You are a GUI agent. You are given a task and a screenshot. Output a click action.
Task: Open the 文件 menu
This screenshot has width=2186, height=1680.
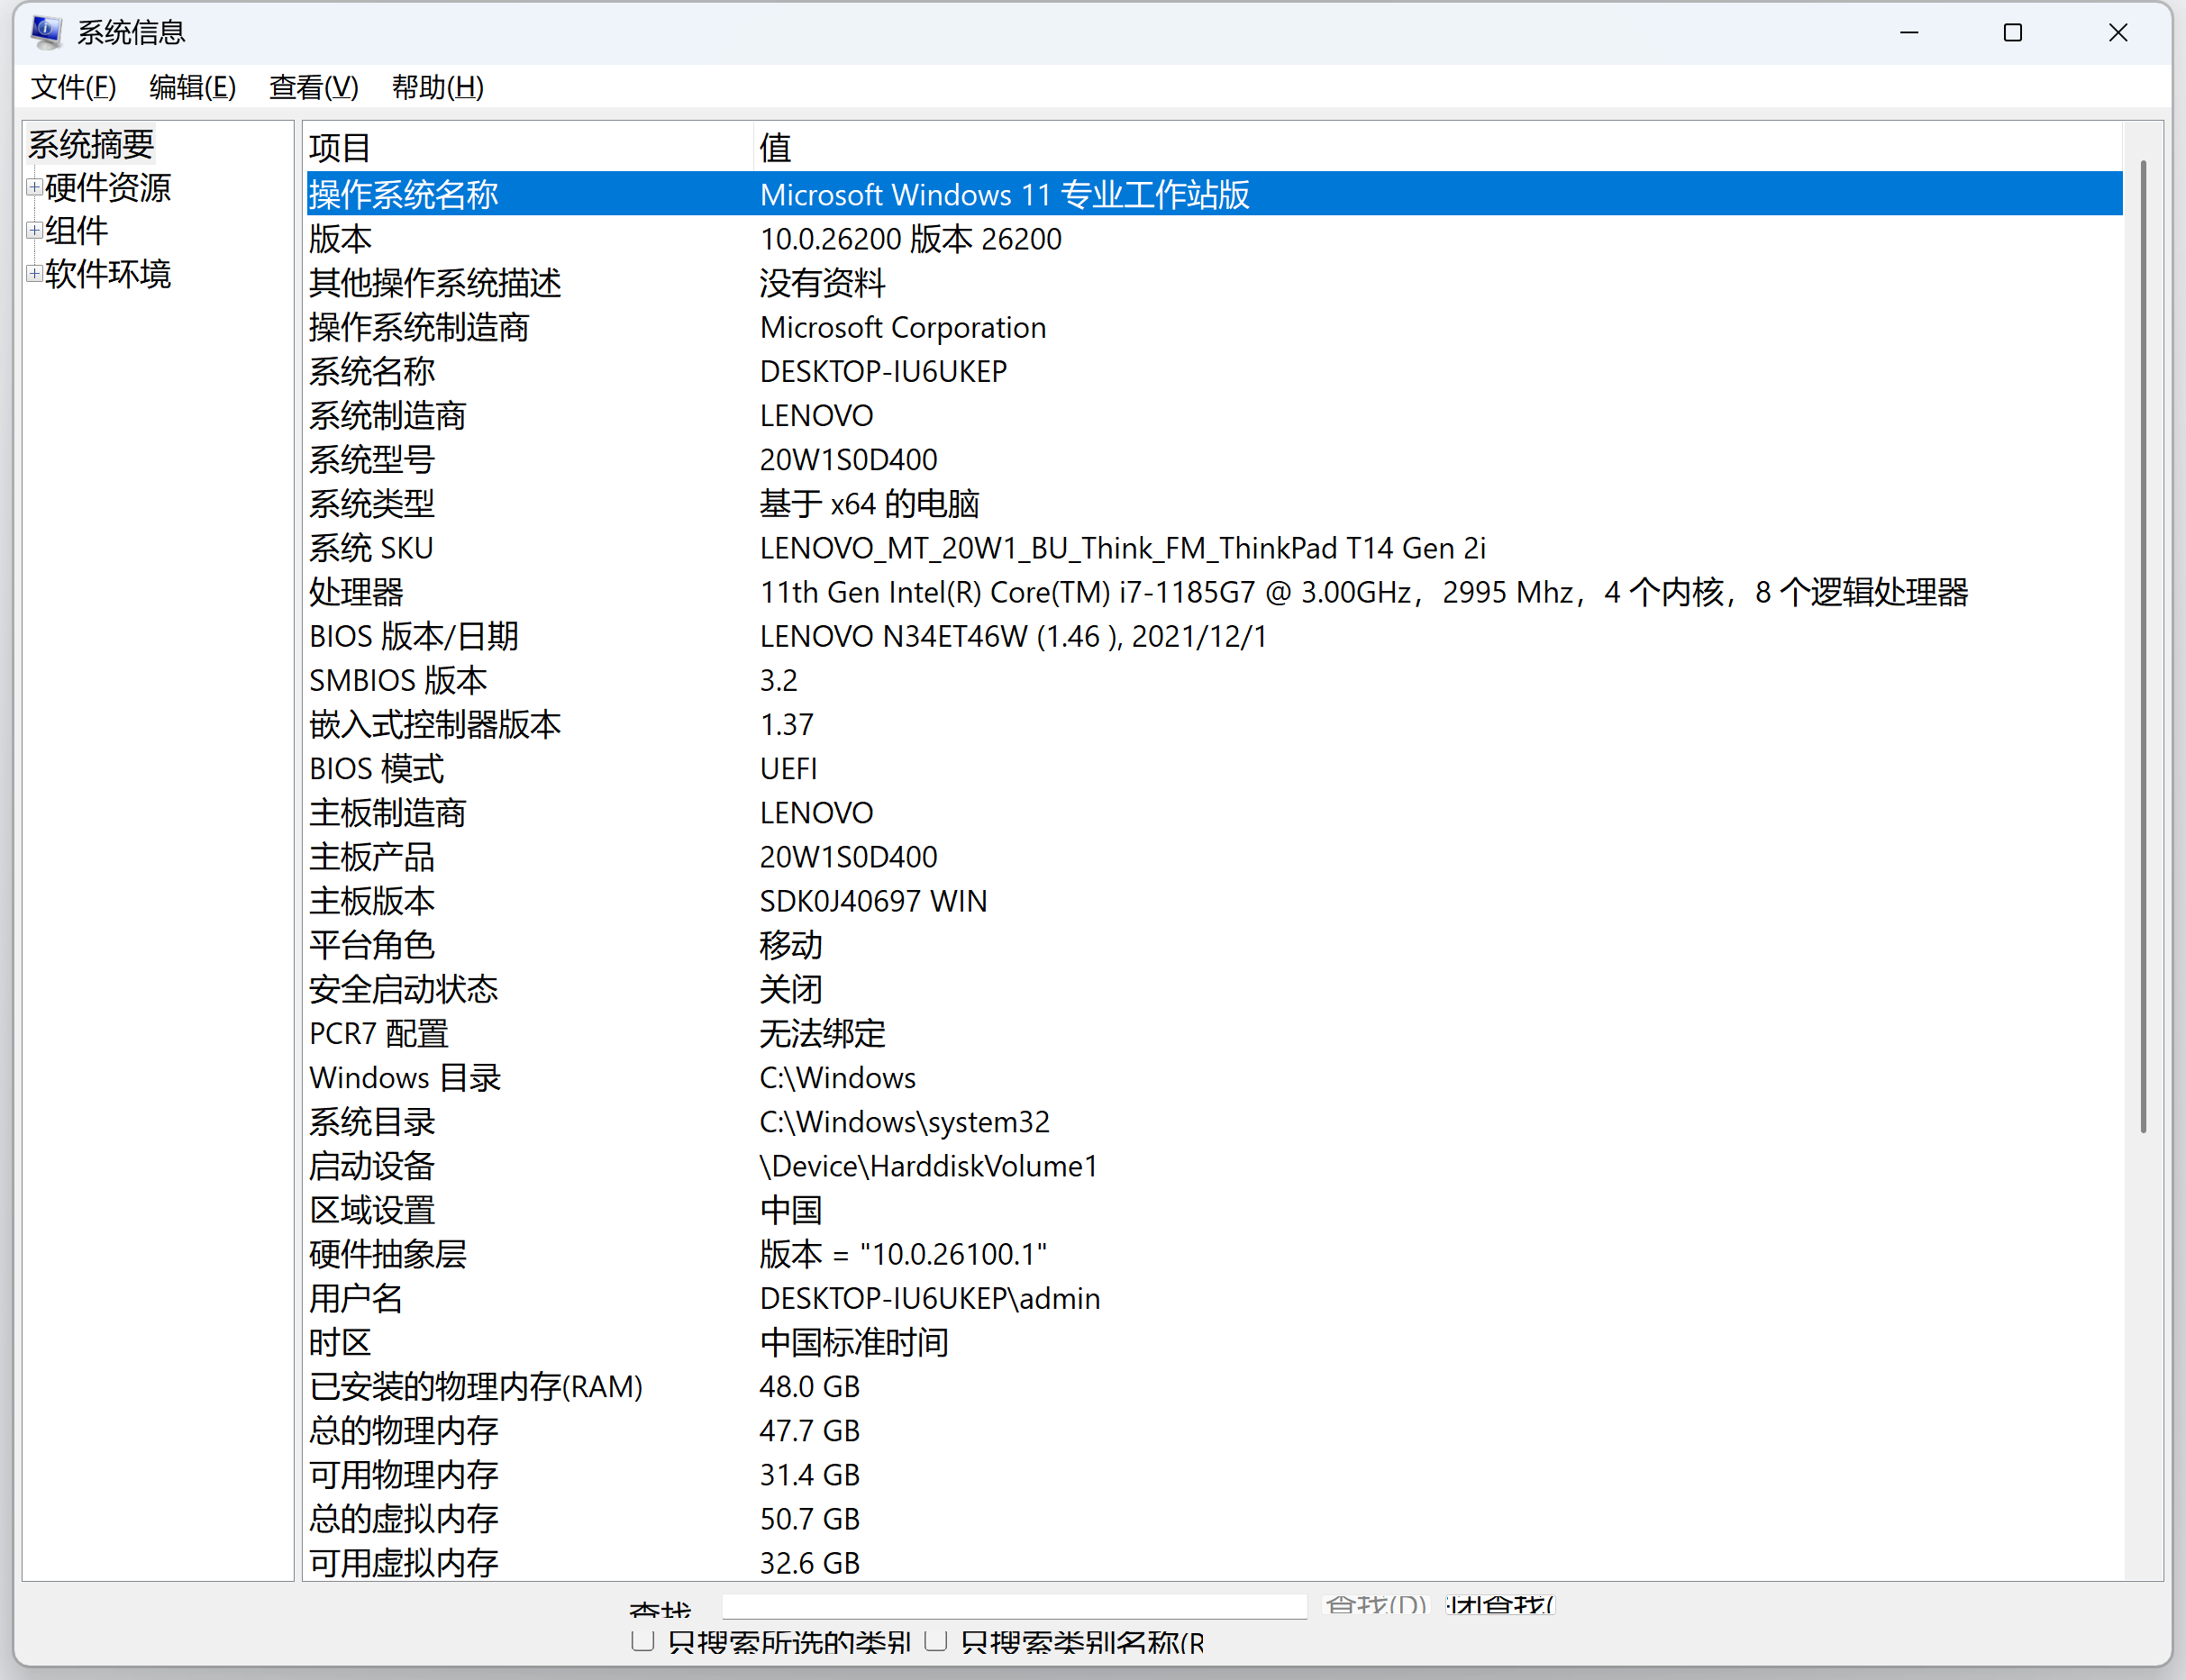72,88
